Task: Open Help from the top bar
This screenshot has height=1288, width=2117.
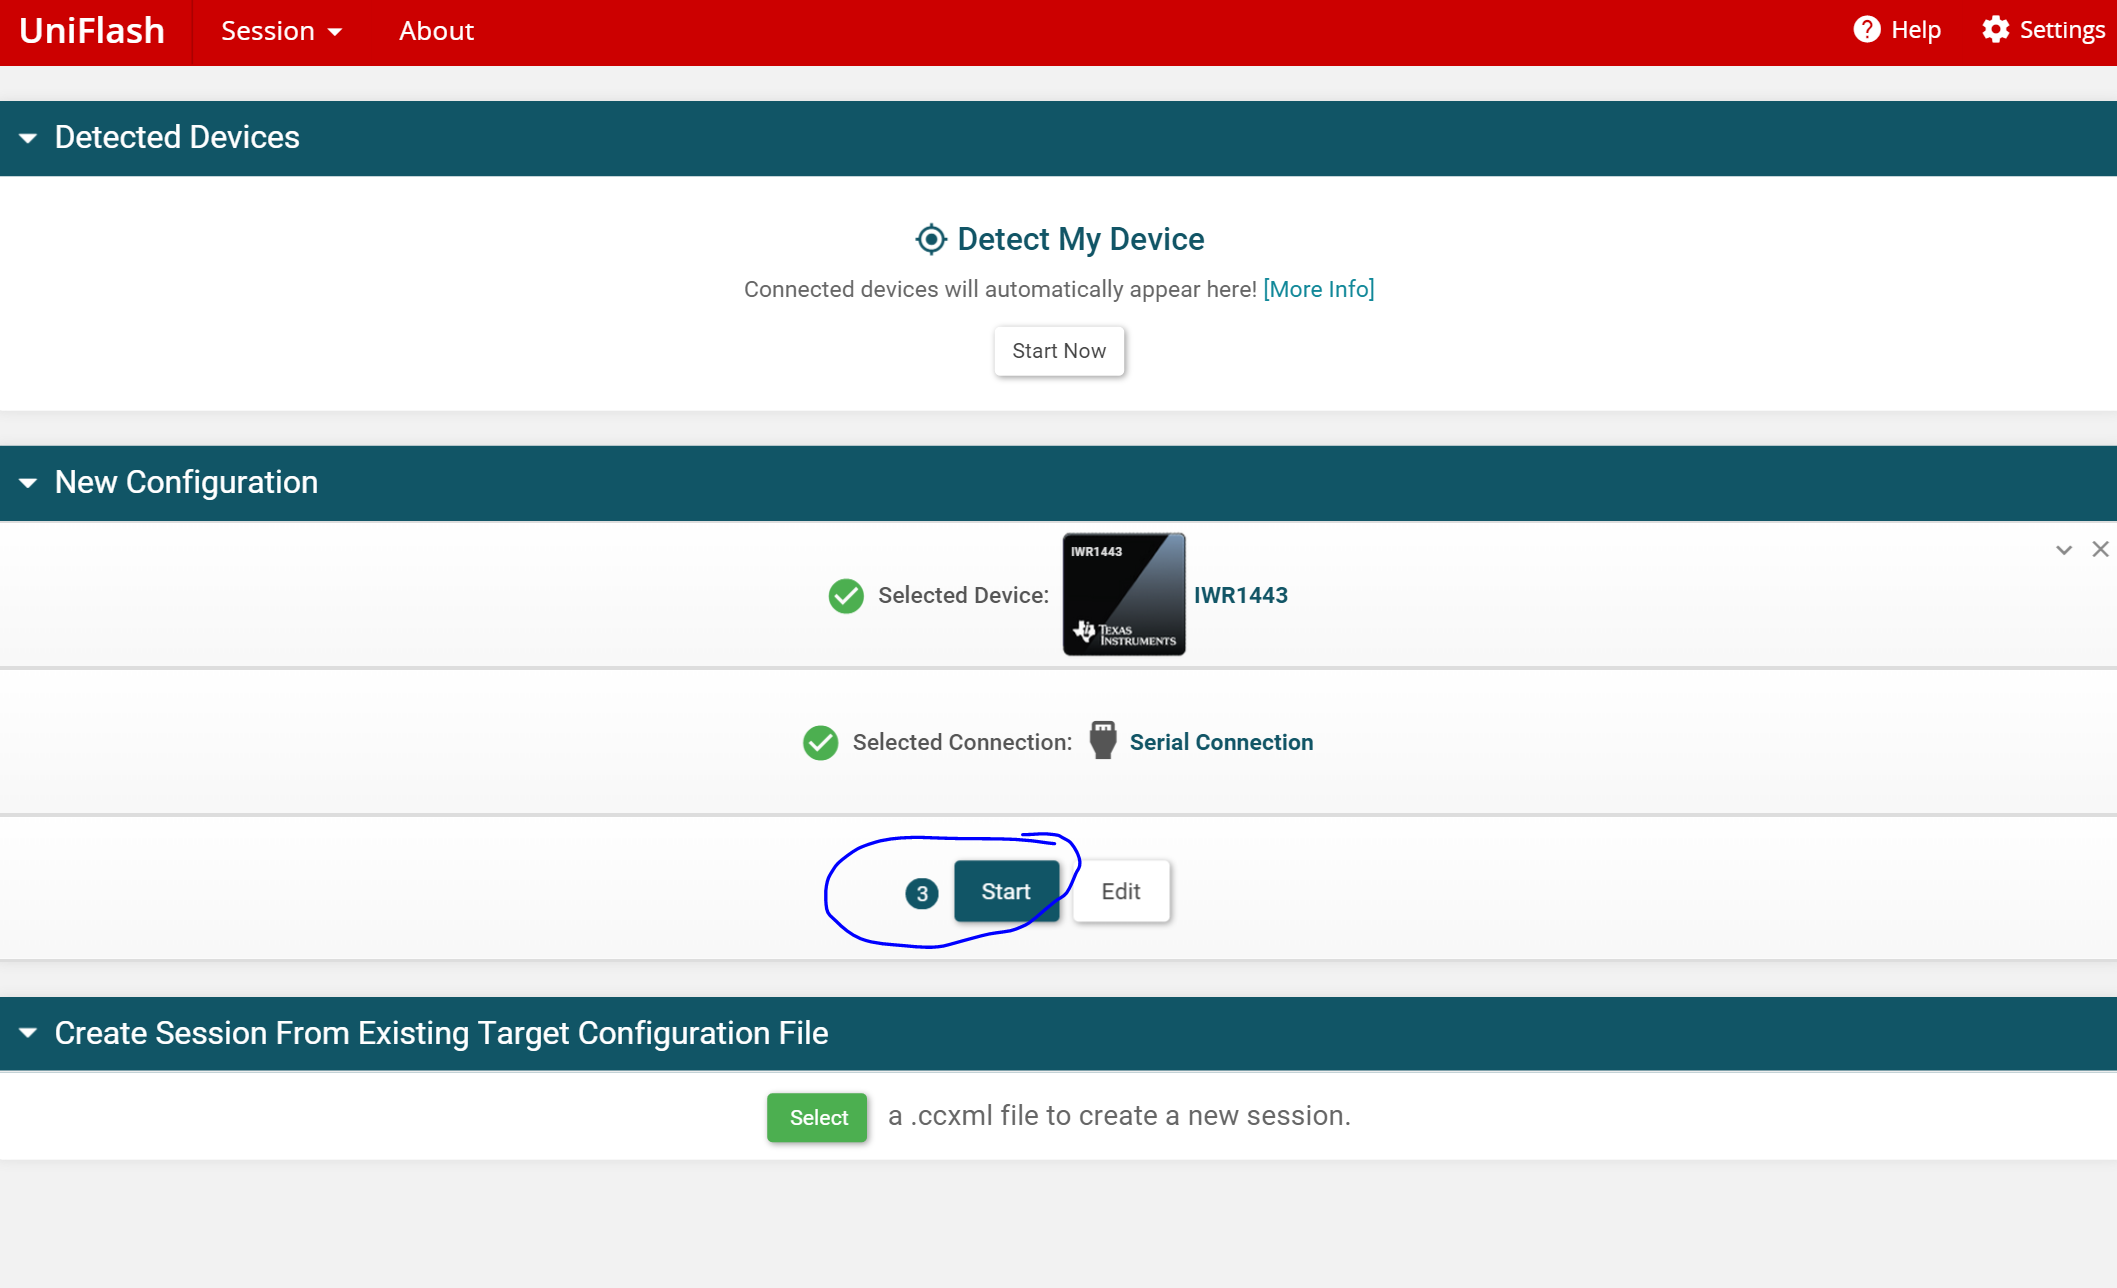Action: point(1896,29)
